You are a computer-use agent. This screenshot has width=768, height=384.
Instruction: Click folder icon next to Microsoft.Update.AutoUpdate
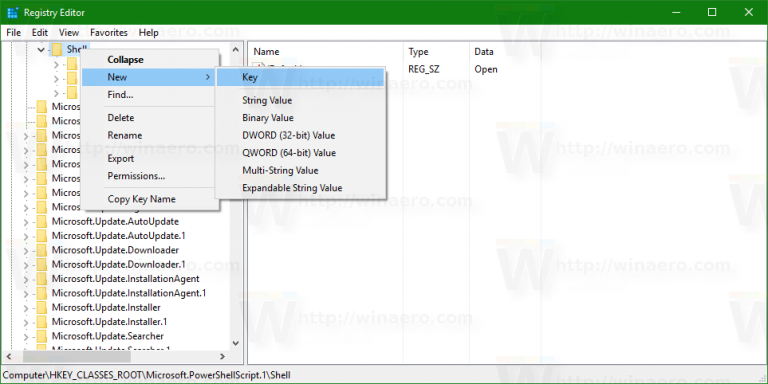click(42, 221)
